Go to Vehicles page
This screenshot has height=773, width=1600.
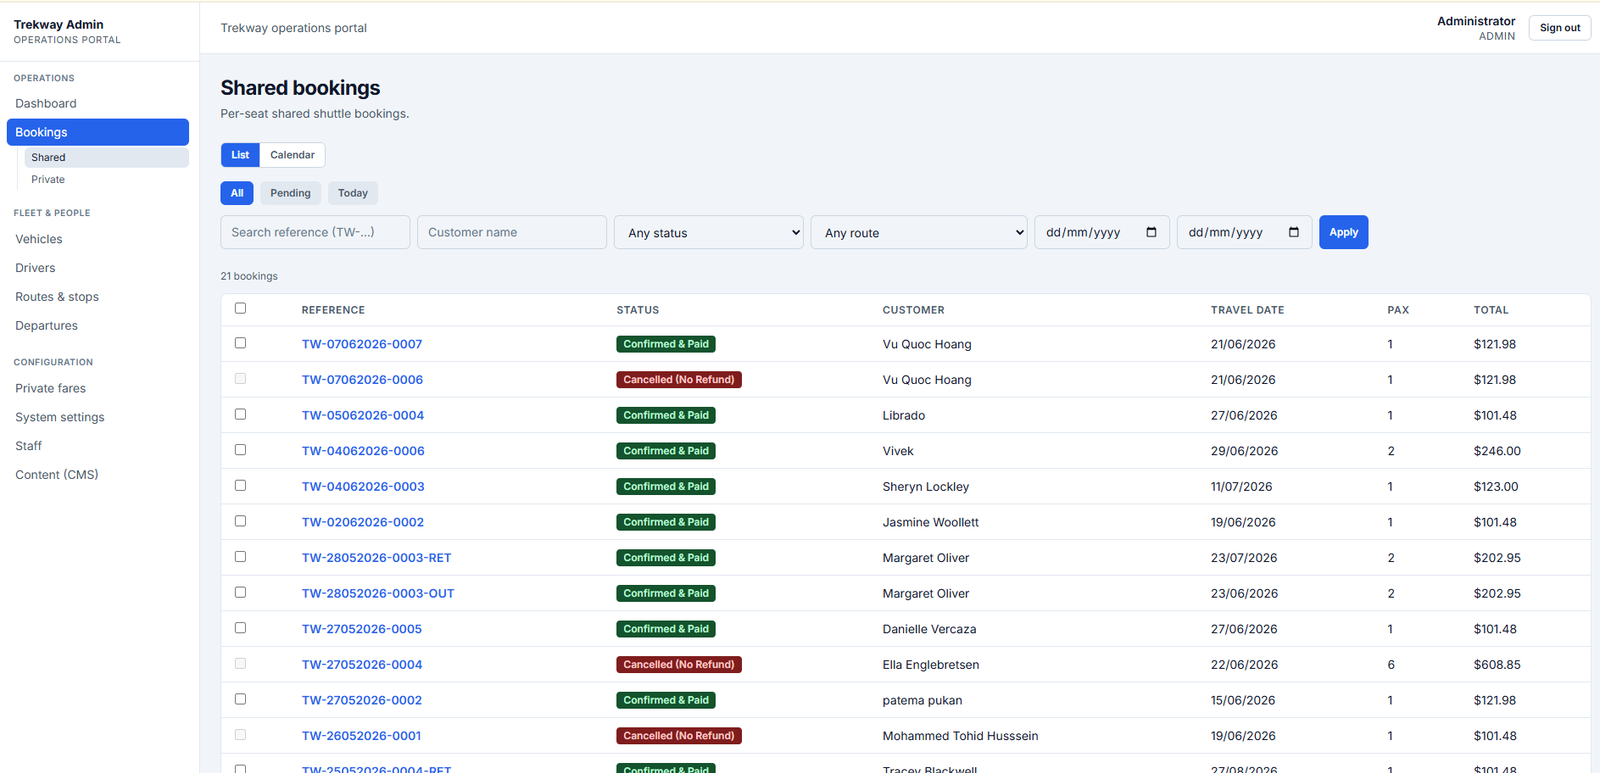click(98, 239)
